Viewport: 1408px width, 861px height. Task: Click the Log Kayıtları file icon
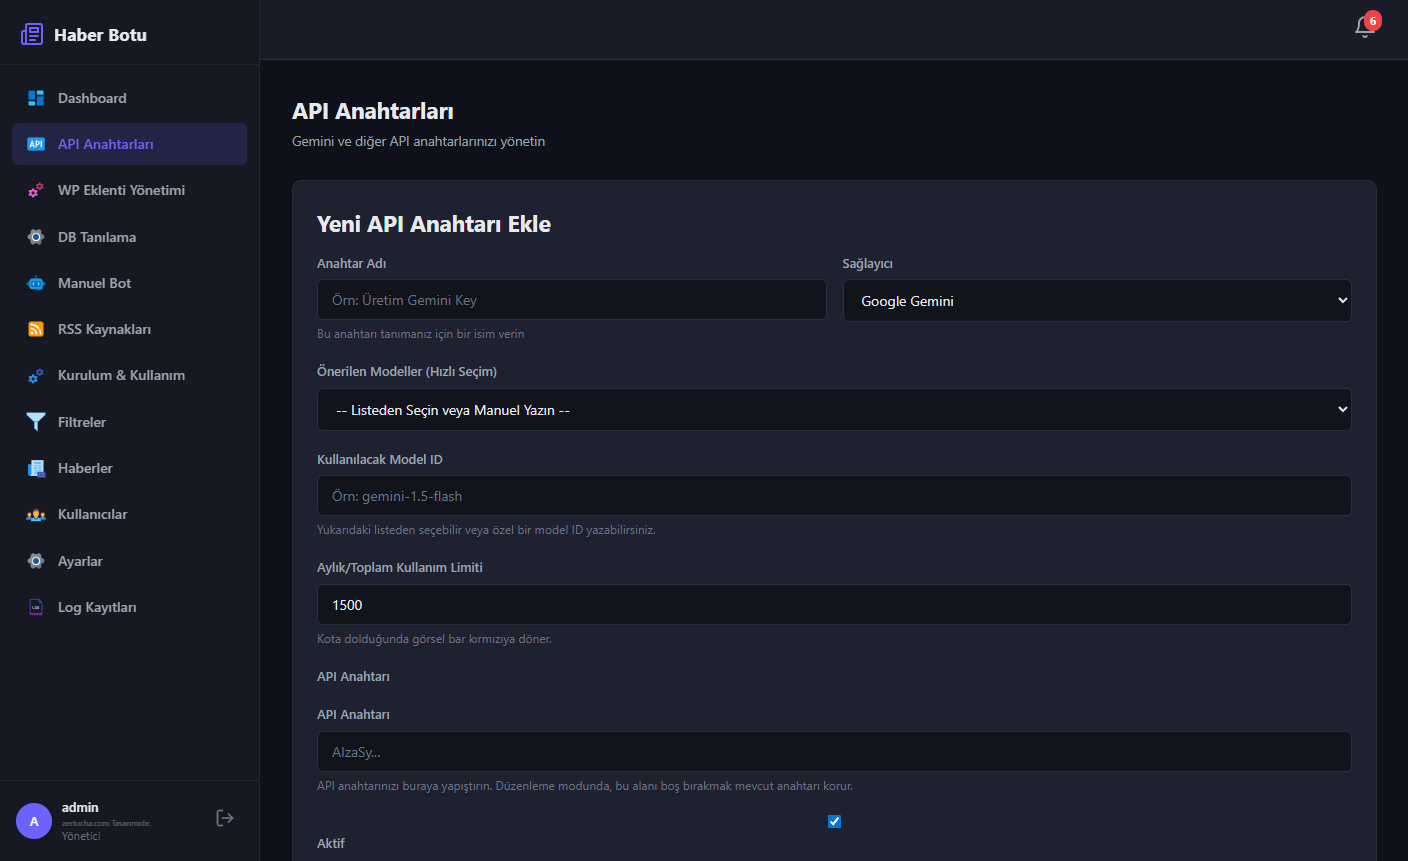36,607
